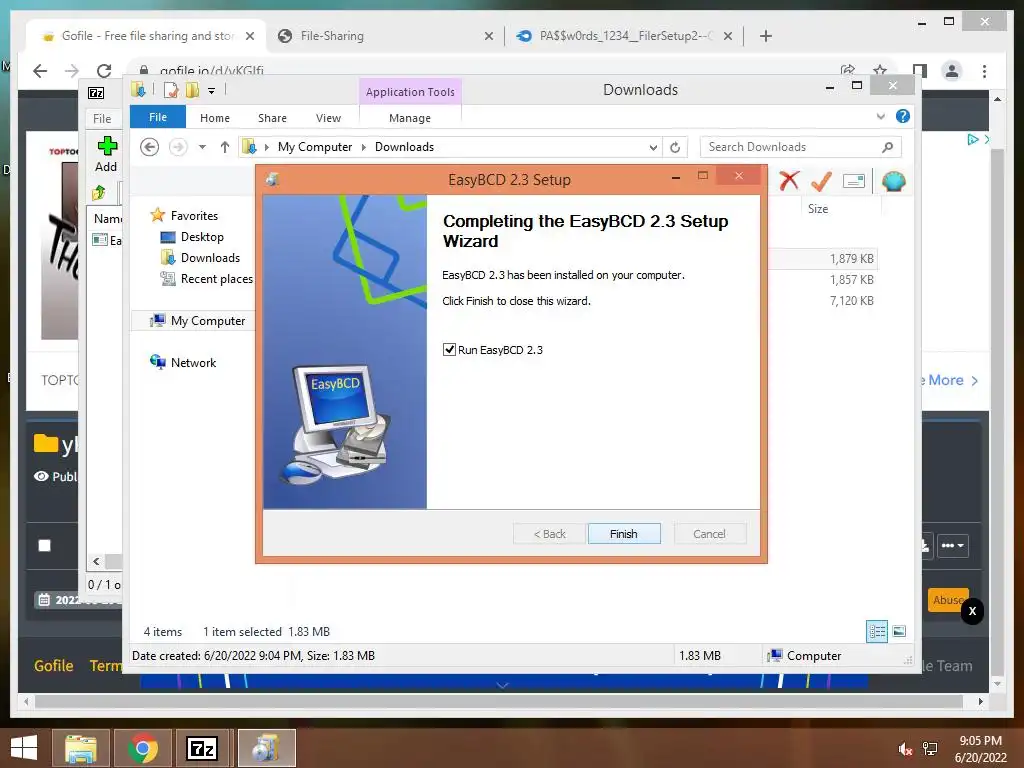Click the Abuse button on Gofile page
This screenshot has width=1024, height=768.
[x=946, y=600]
